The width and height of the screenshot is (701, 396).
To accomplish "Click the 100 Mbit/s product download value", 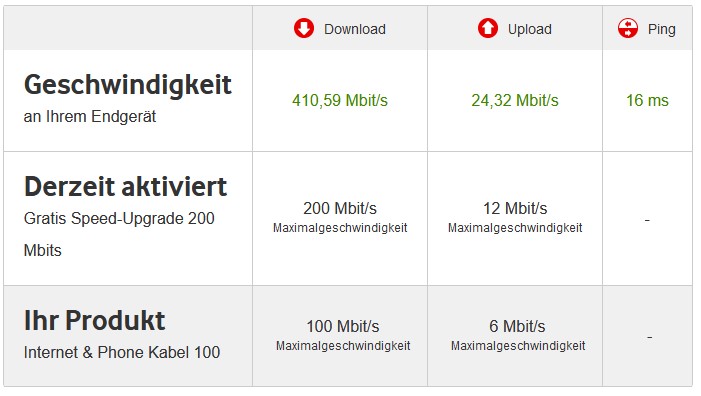I will tap(343, 326).
